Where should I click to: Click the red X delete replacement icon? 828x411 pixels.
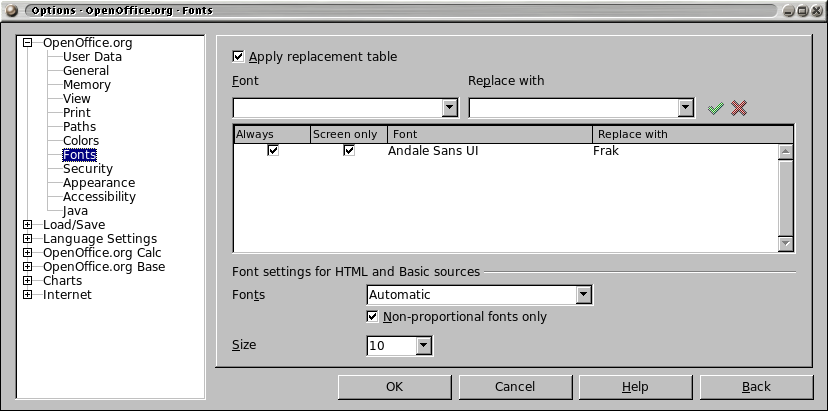point(739,108)
